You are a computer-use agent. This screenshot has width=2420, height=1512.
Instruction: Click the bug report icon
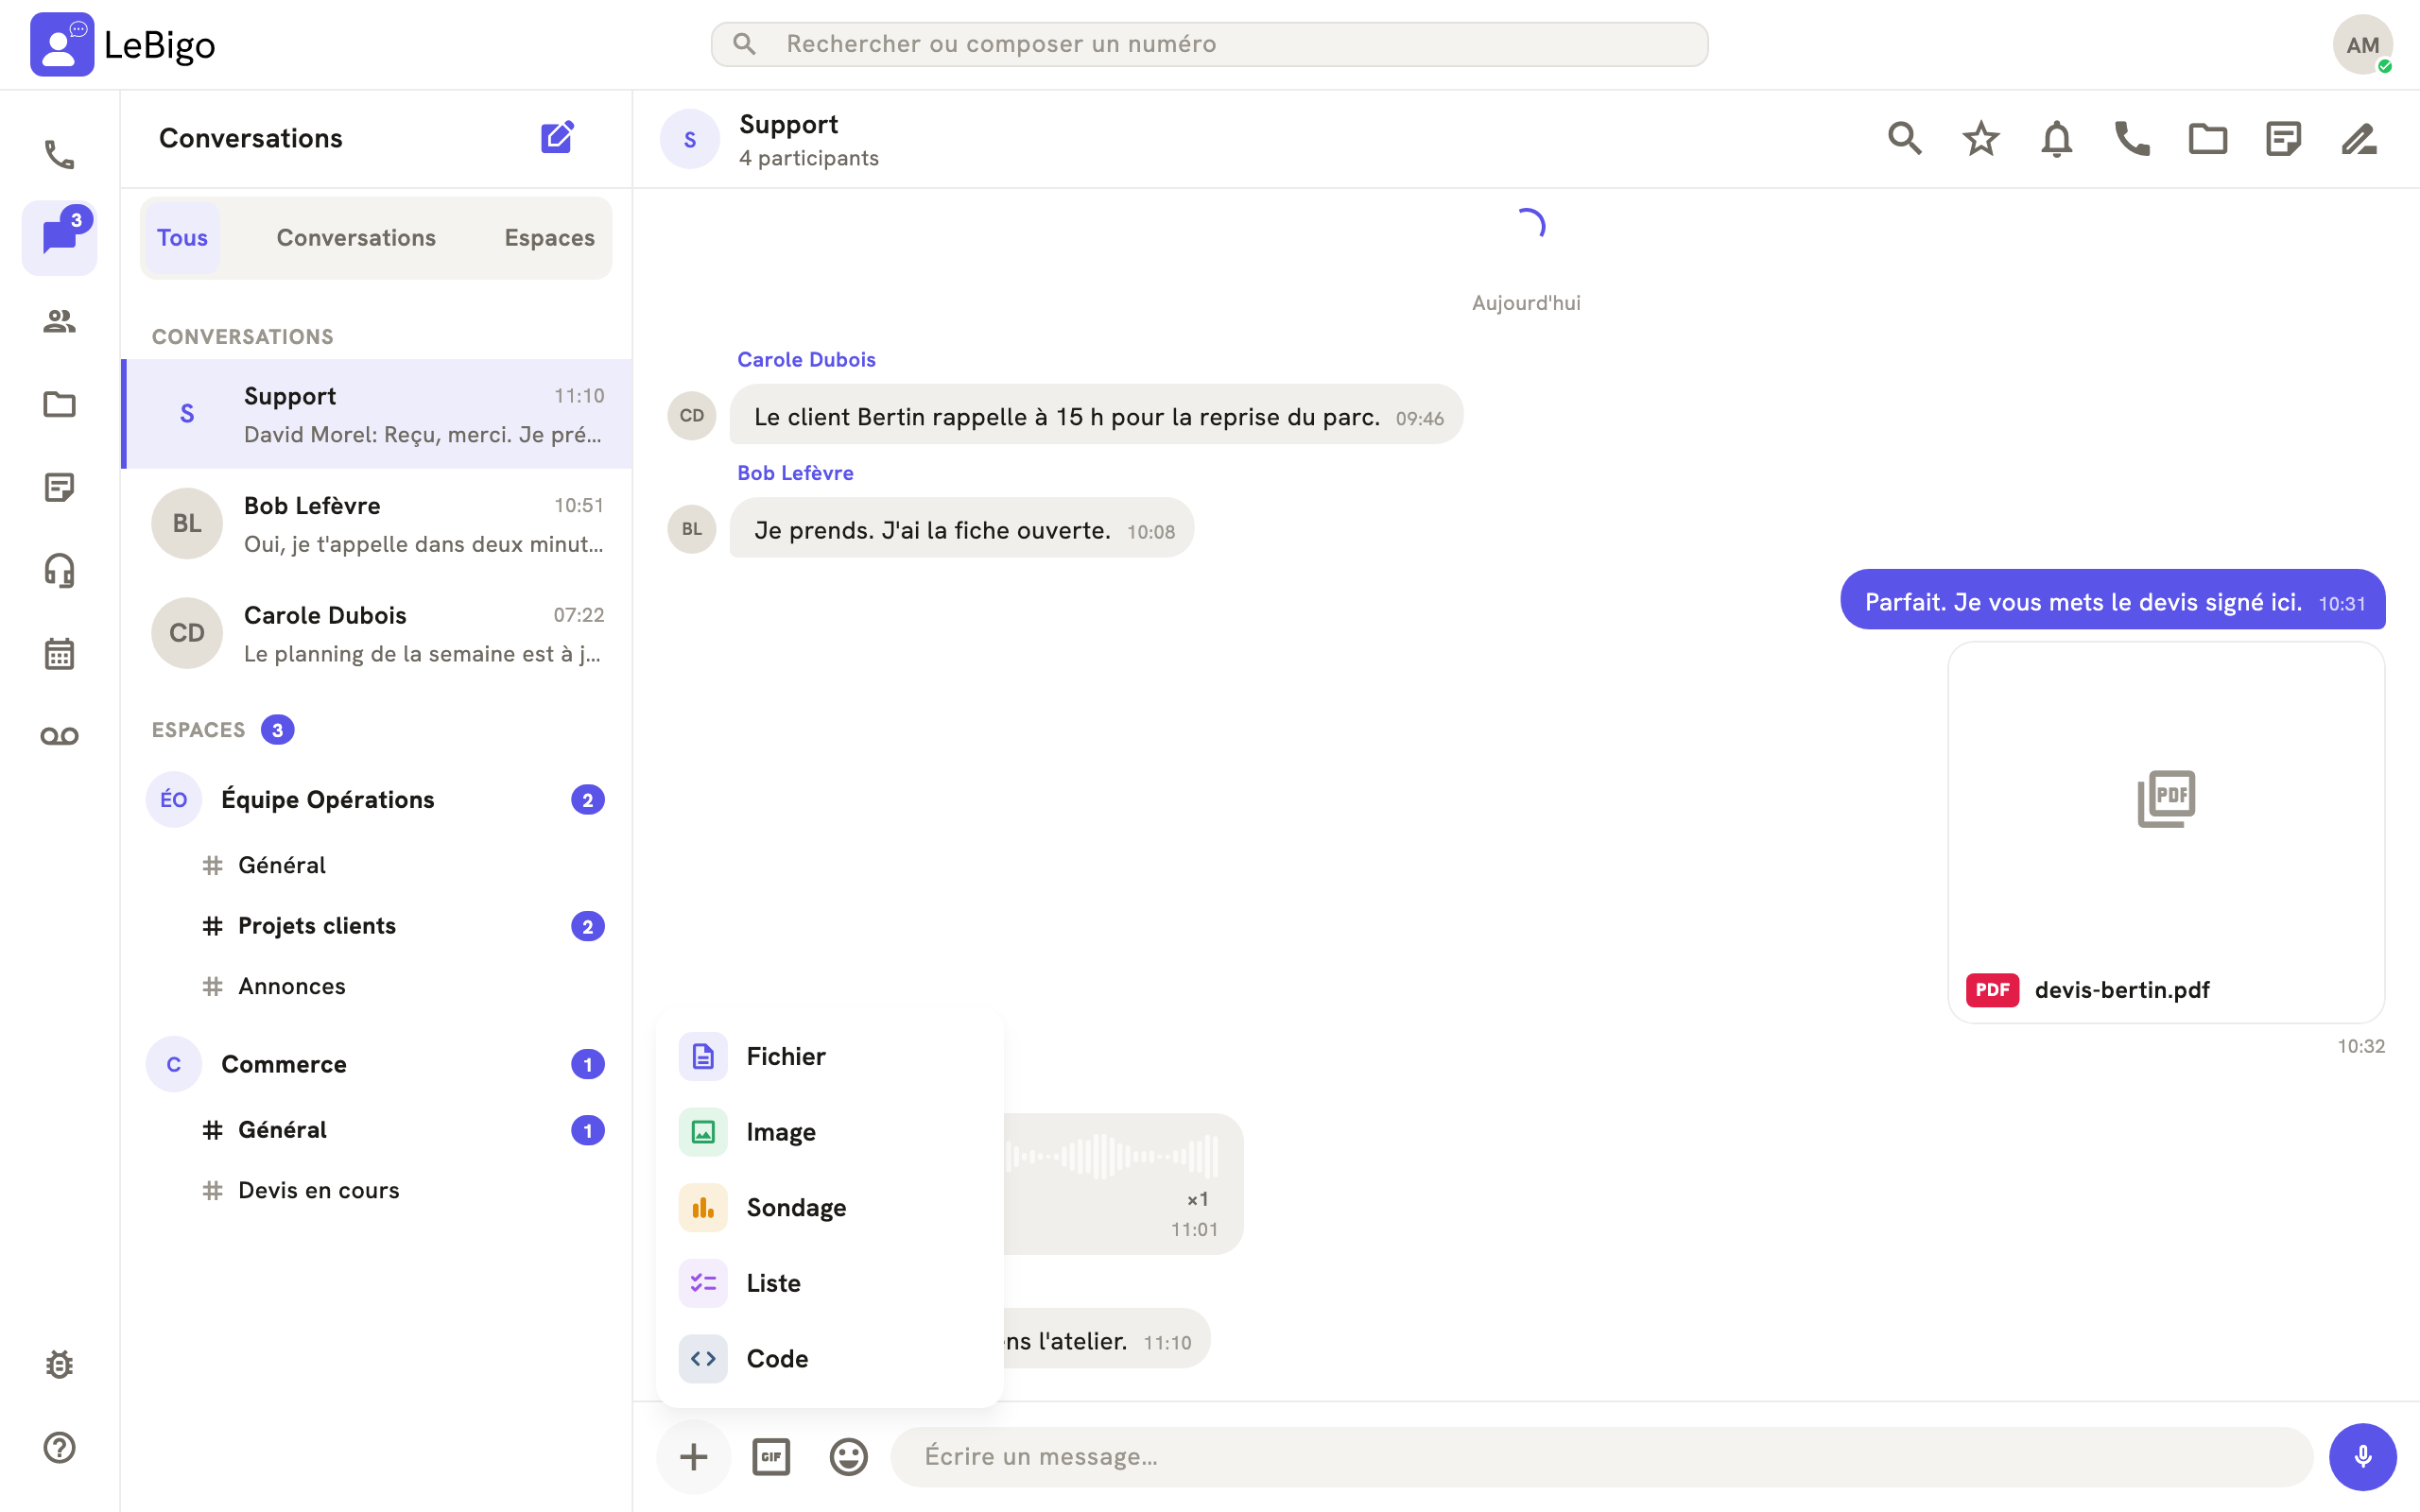point(59,1364)
